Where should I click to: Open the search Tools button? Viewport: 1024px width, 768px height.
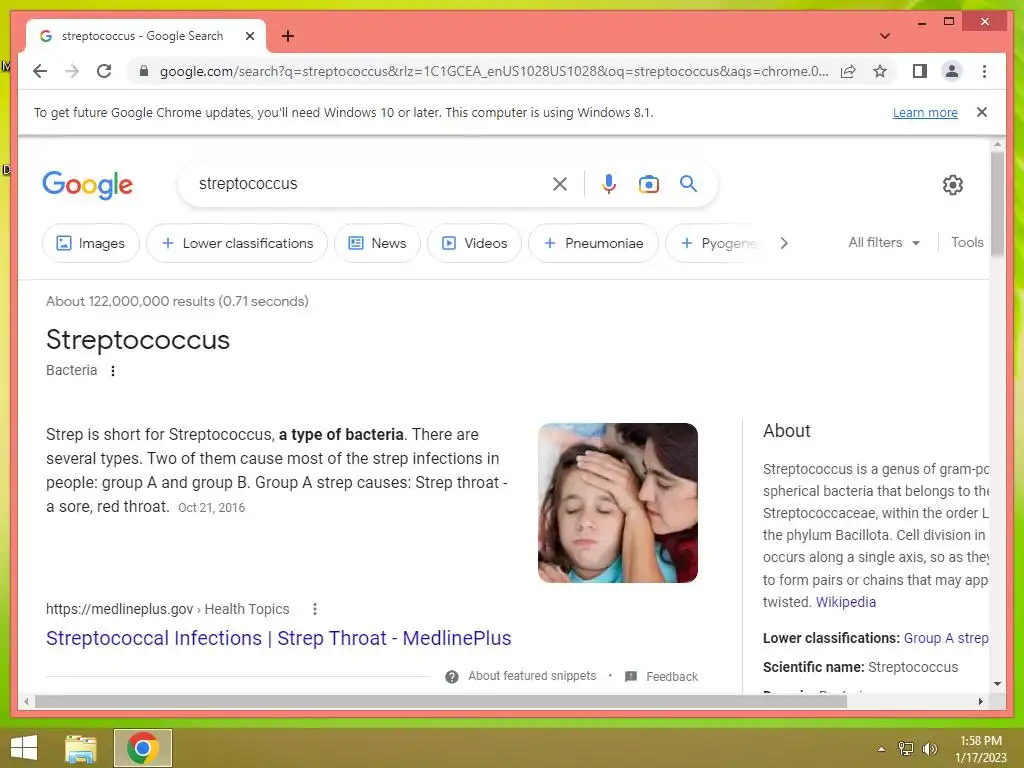click(967, 242)
